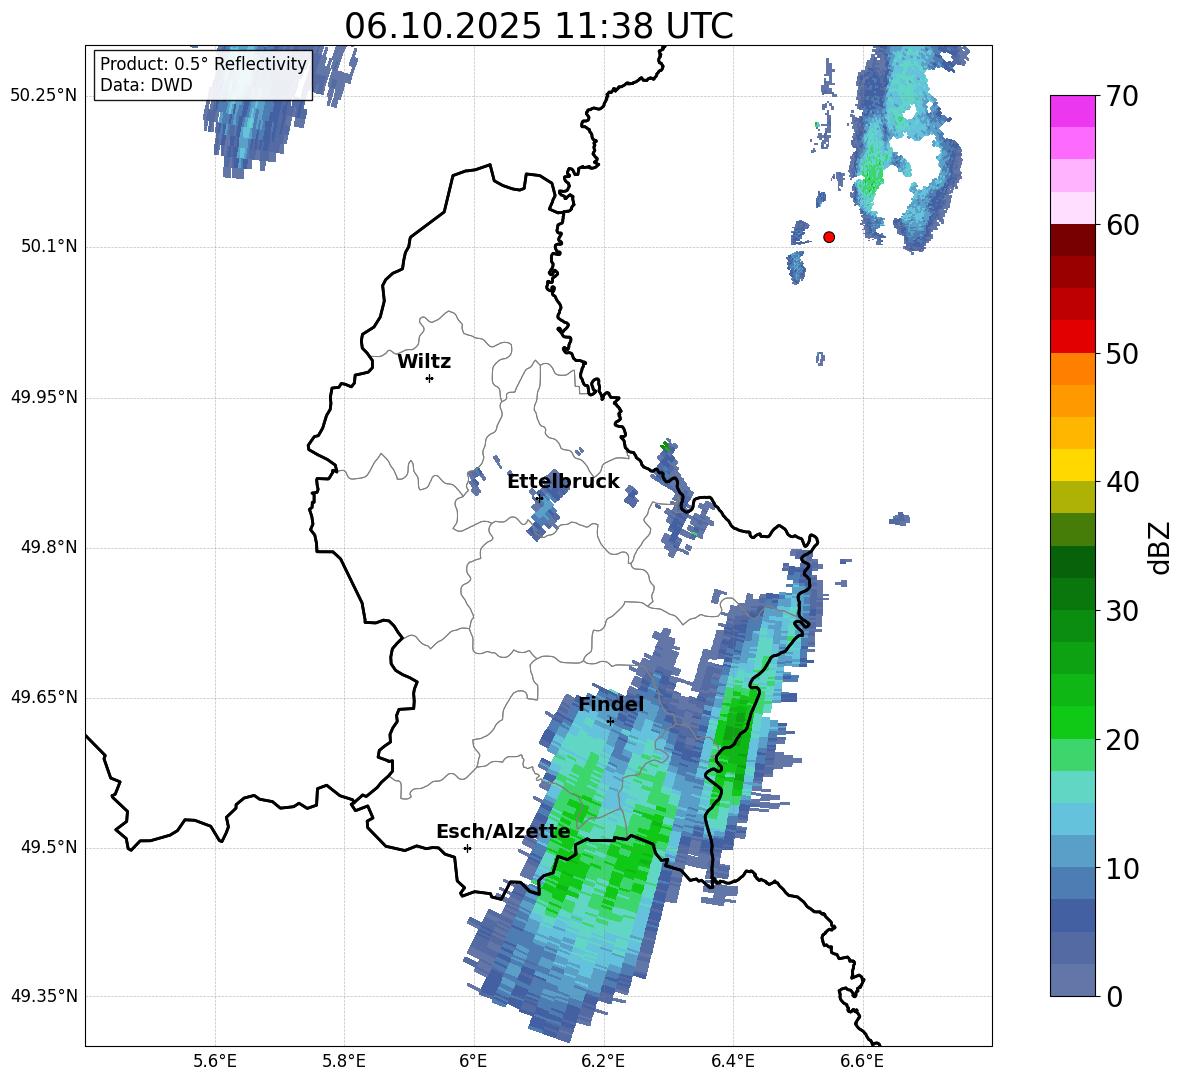Click the 6.6°E longitude label
This screenshot has height=1081, width=1184.
(862, 1062)
